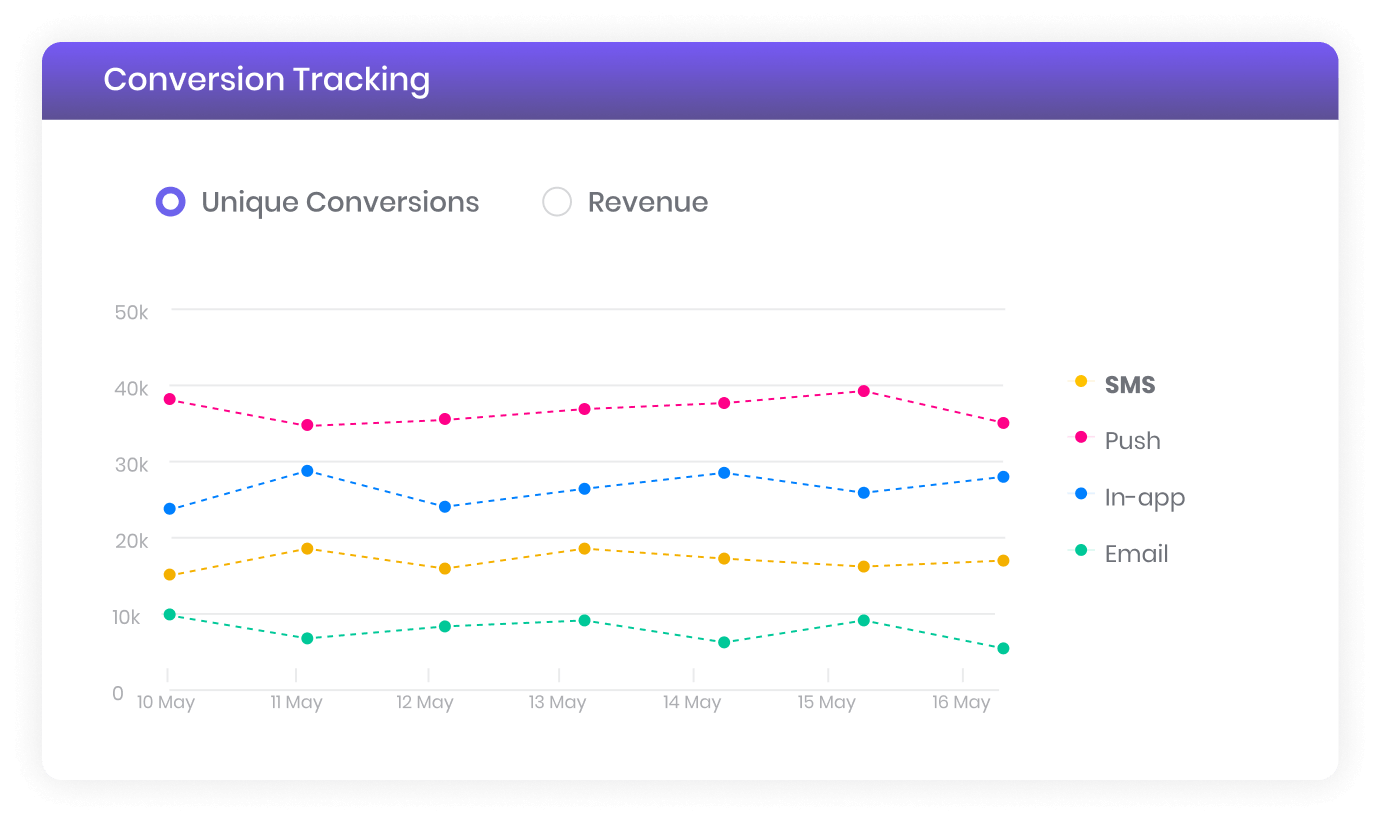
Task: Click the 12 May axis label
Action: pyautogui.click(x=425, y=703)
